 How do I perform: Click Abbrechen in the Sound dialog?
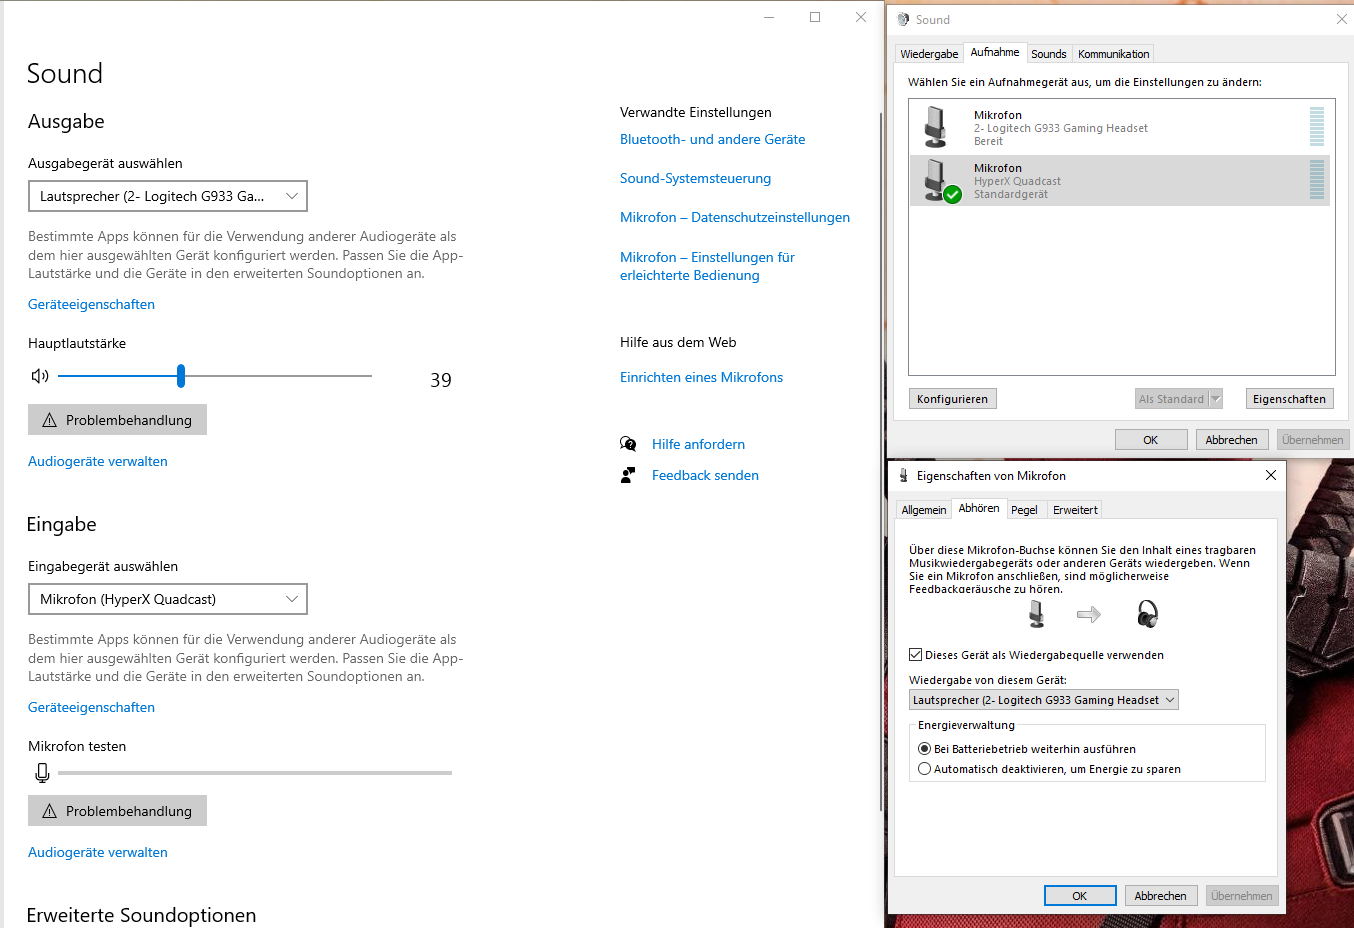pos(1231,440)
